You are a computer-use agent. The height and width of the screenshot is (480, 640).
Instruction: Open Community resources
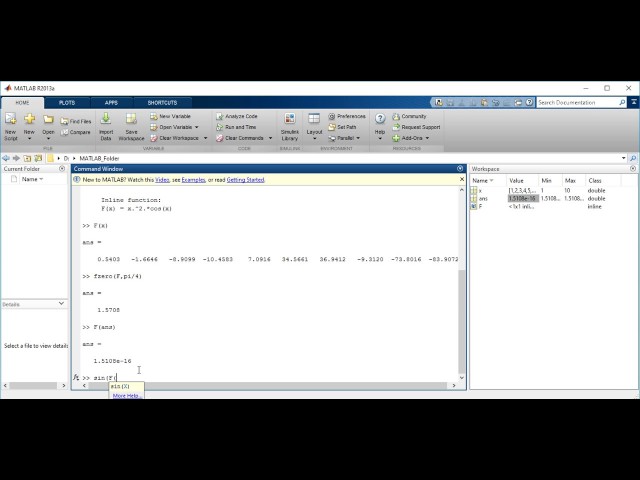pos(409,116)
